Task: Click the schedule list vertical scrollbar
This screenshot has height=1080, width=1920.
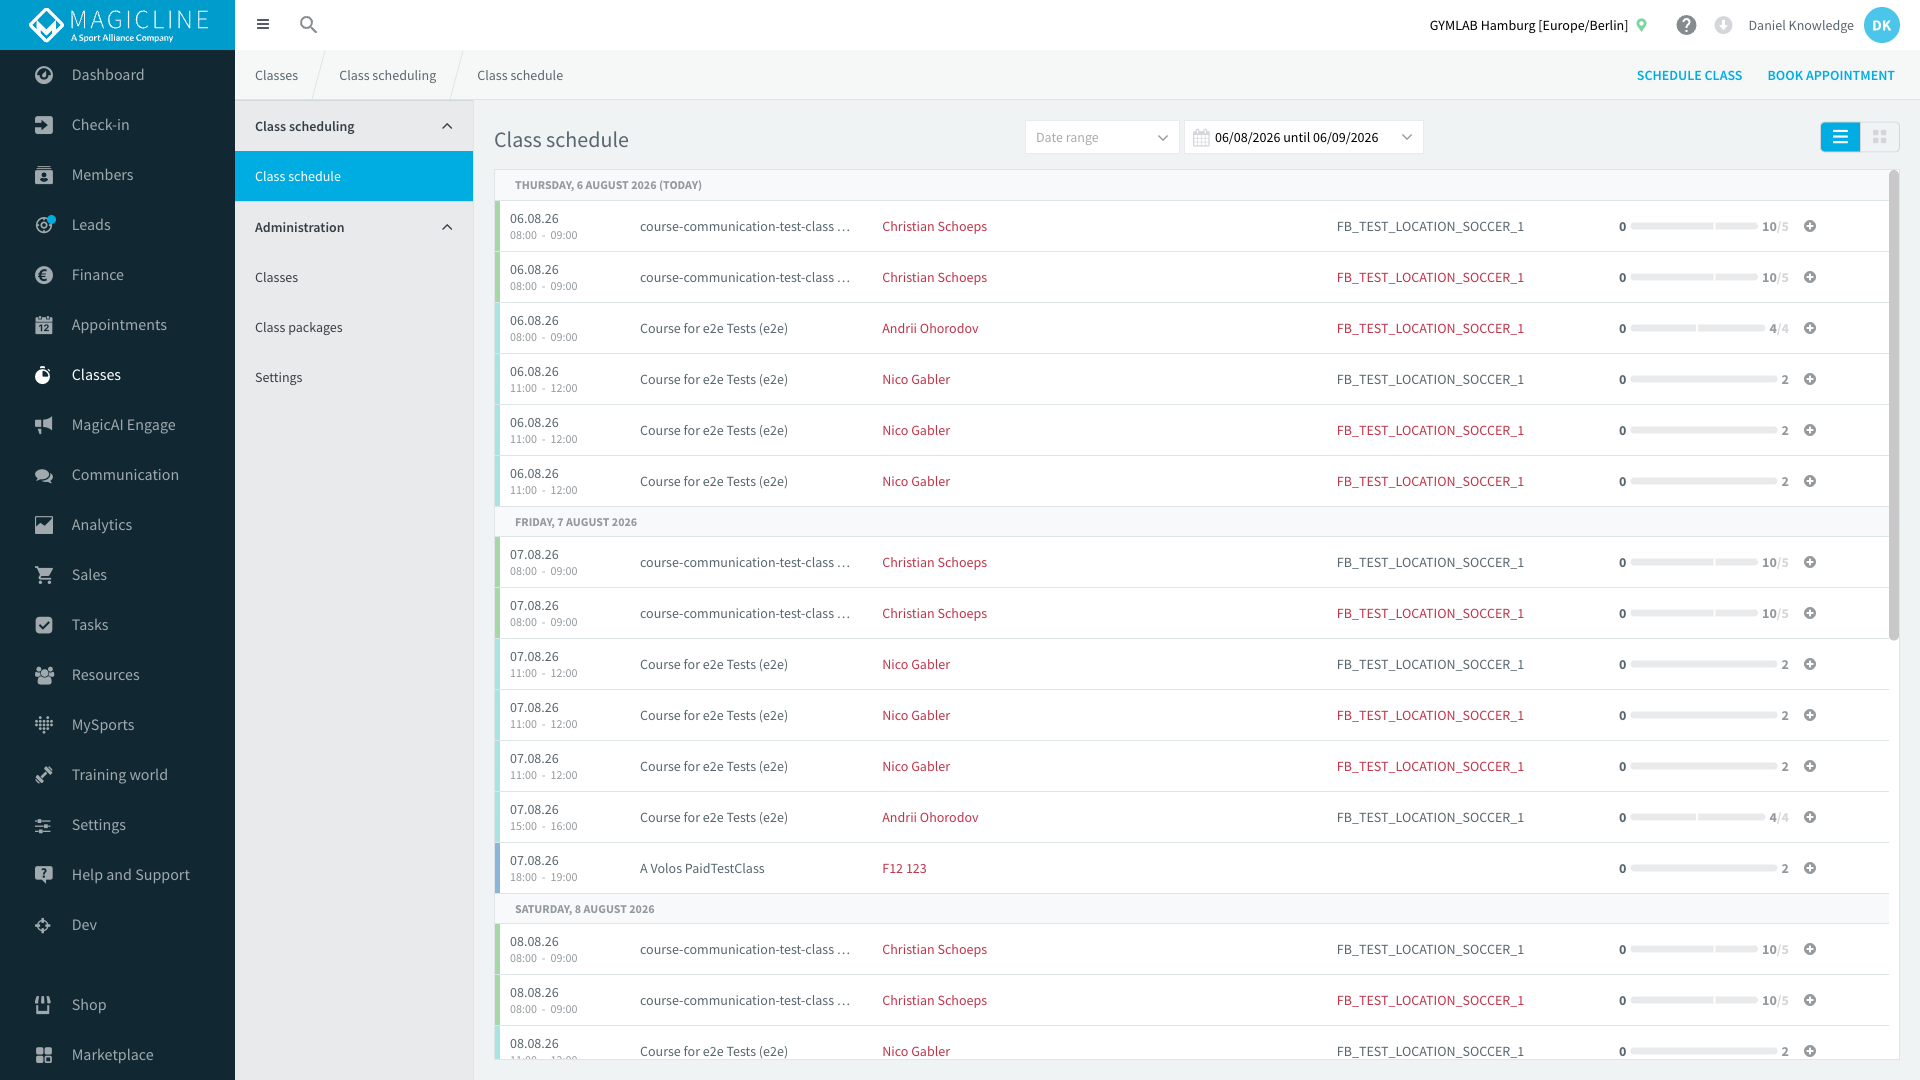Action: 1893,405
